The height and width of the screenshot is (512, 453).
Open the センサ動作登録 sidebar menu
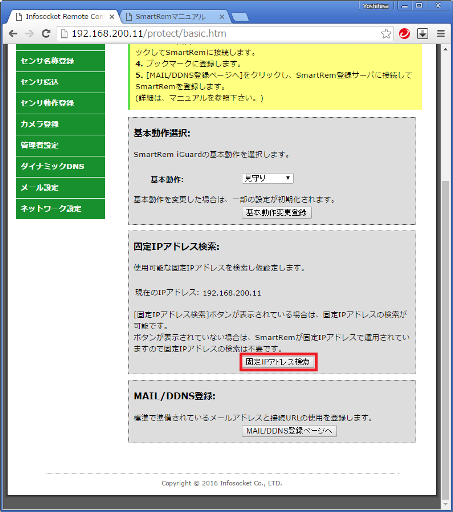pos(60,103)
